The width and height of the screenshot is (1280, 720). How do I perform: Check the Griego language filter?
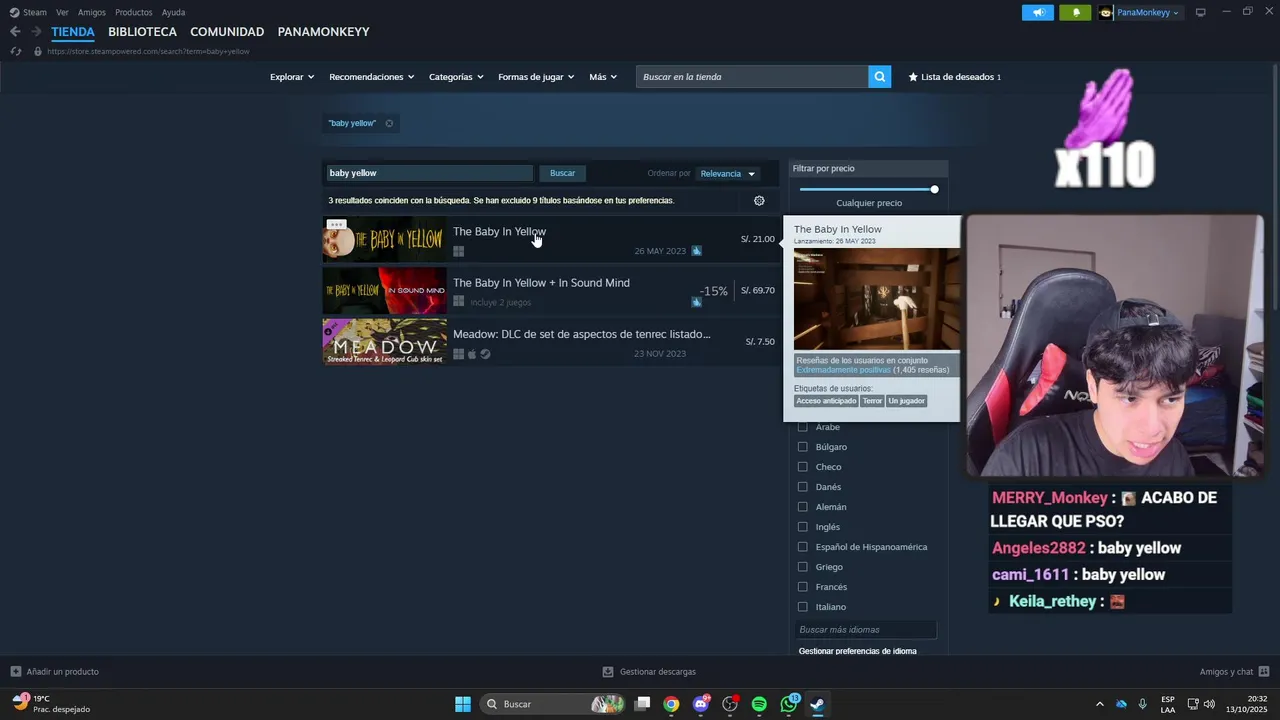click(x=802, y=567)
